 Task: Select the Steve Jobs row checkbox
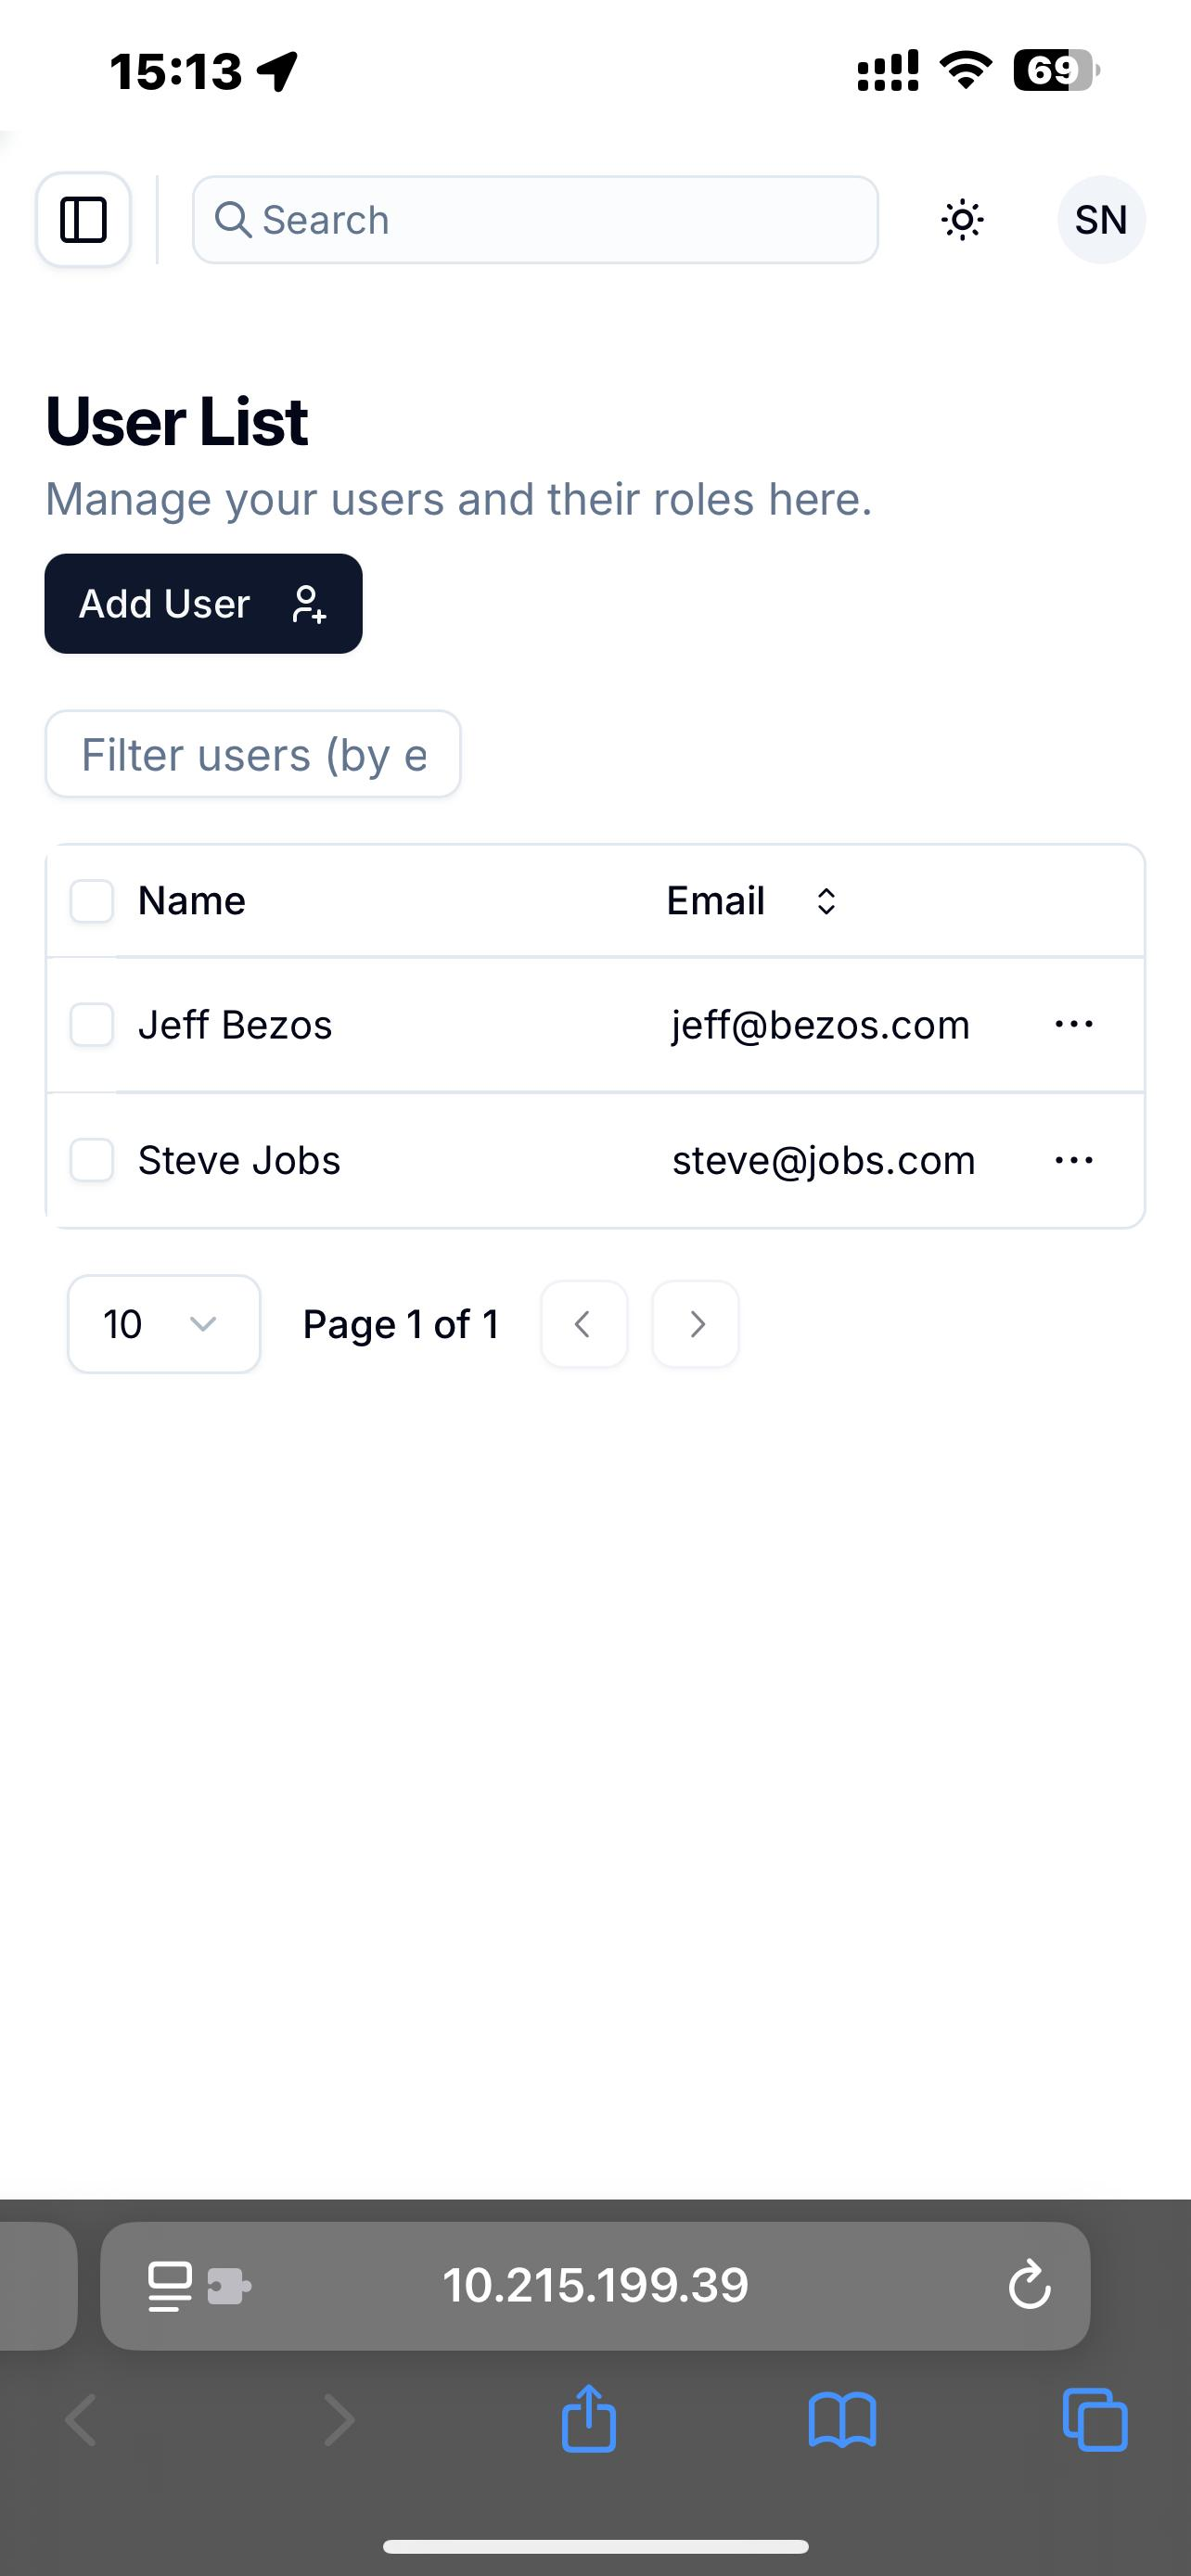(x=92, y=1160)
